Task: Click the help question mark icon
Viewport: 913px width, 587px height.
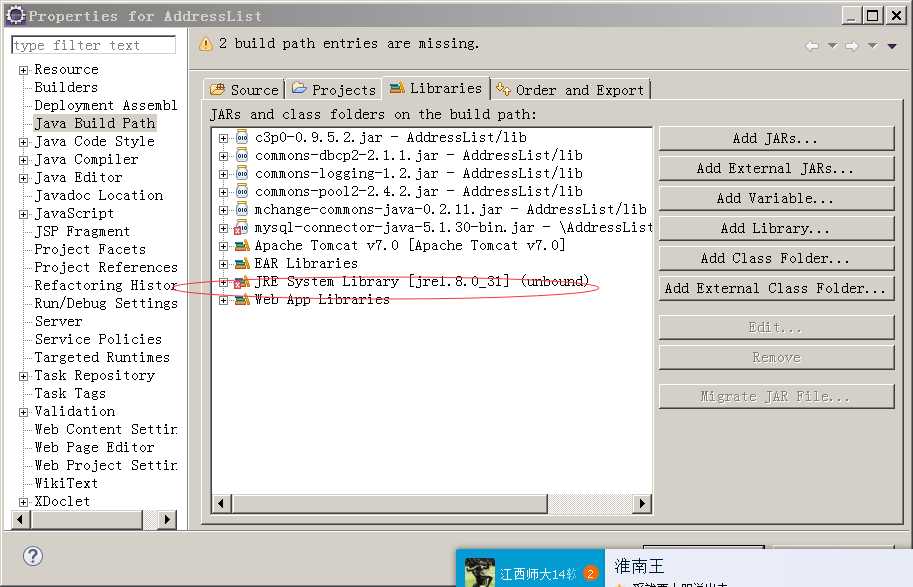Action: [x=33, y=556]
